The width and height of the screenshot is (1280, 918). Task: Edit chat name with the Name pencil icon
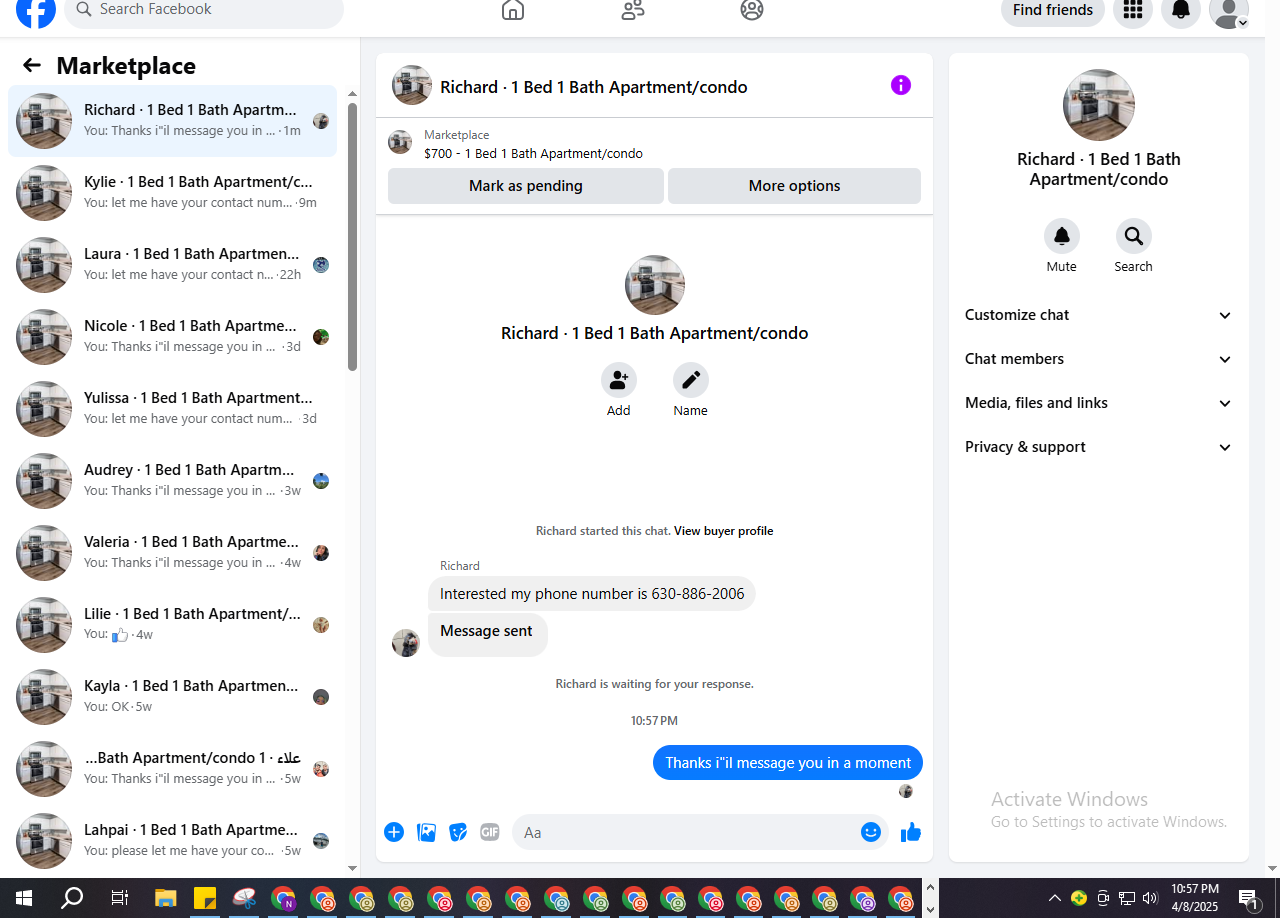pyautogui.click(x=691, y=380)
